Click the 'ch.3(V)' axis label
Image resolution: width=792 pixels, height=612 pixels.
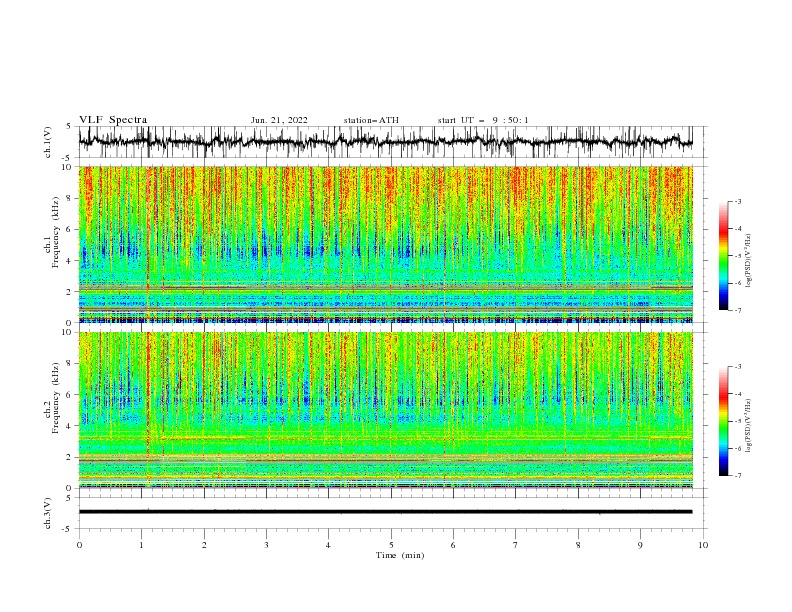48,513
